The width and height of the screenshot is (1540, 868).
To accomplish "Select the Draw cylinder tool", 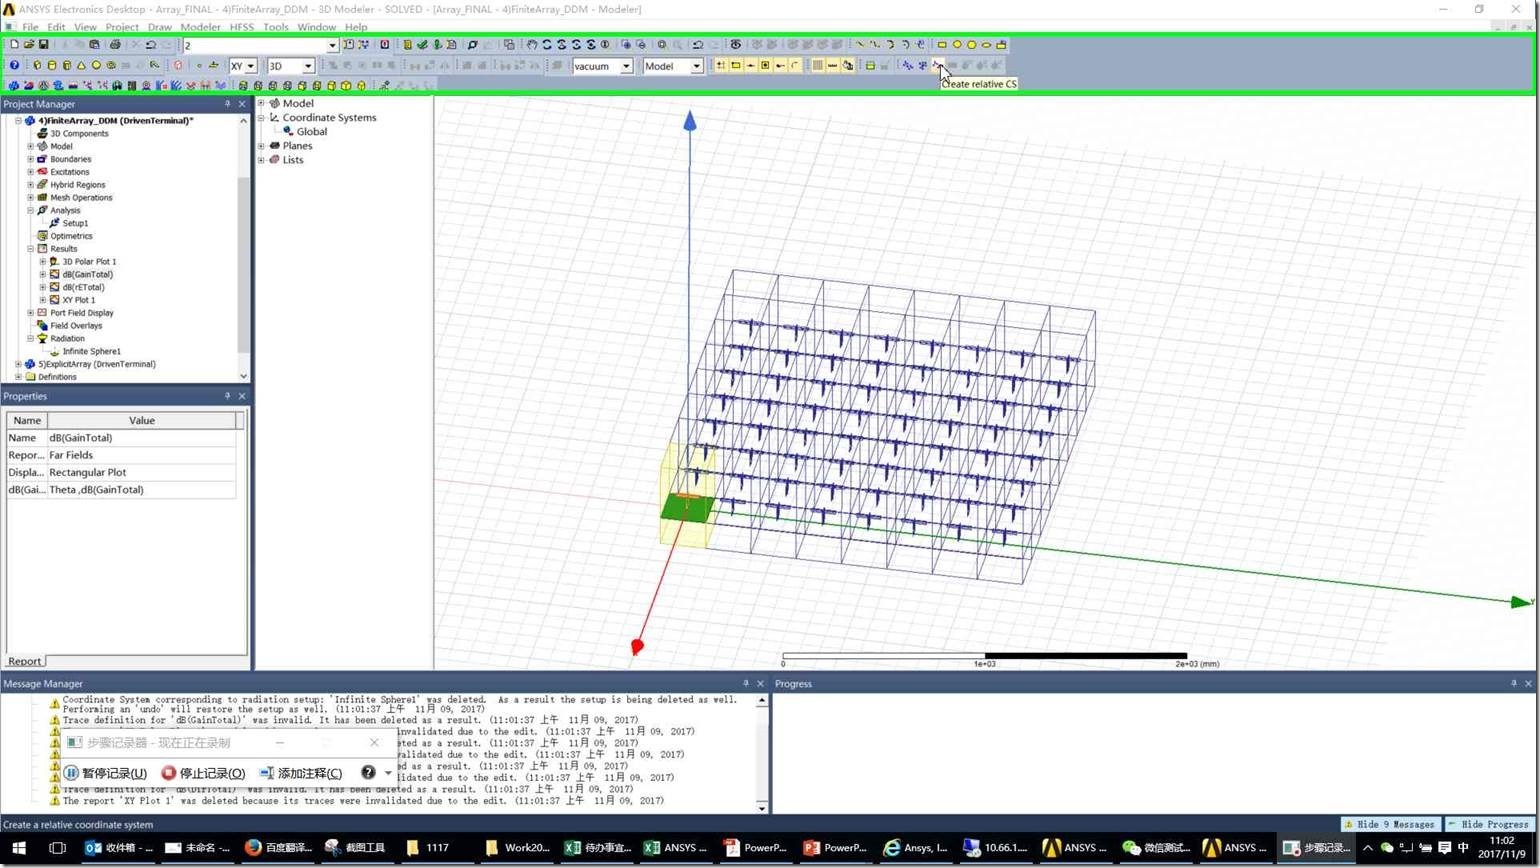I will point(52,66).
